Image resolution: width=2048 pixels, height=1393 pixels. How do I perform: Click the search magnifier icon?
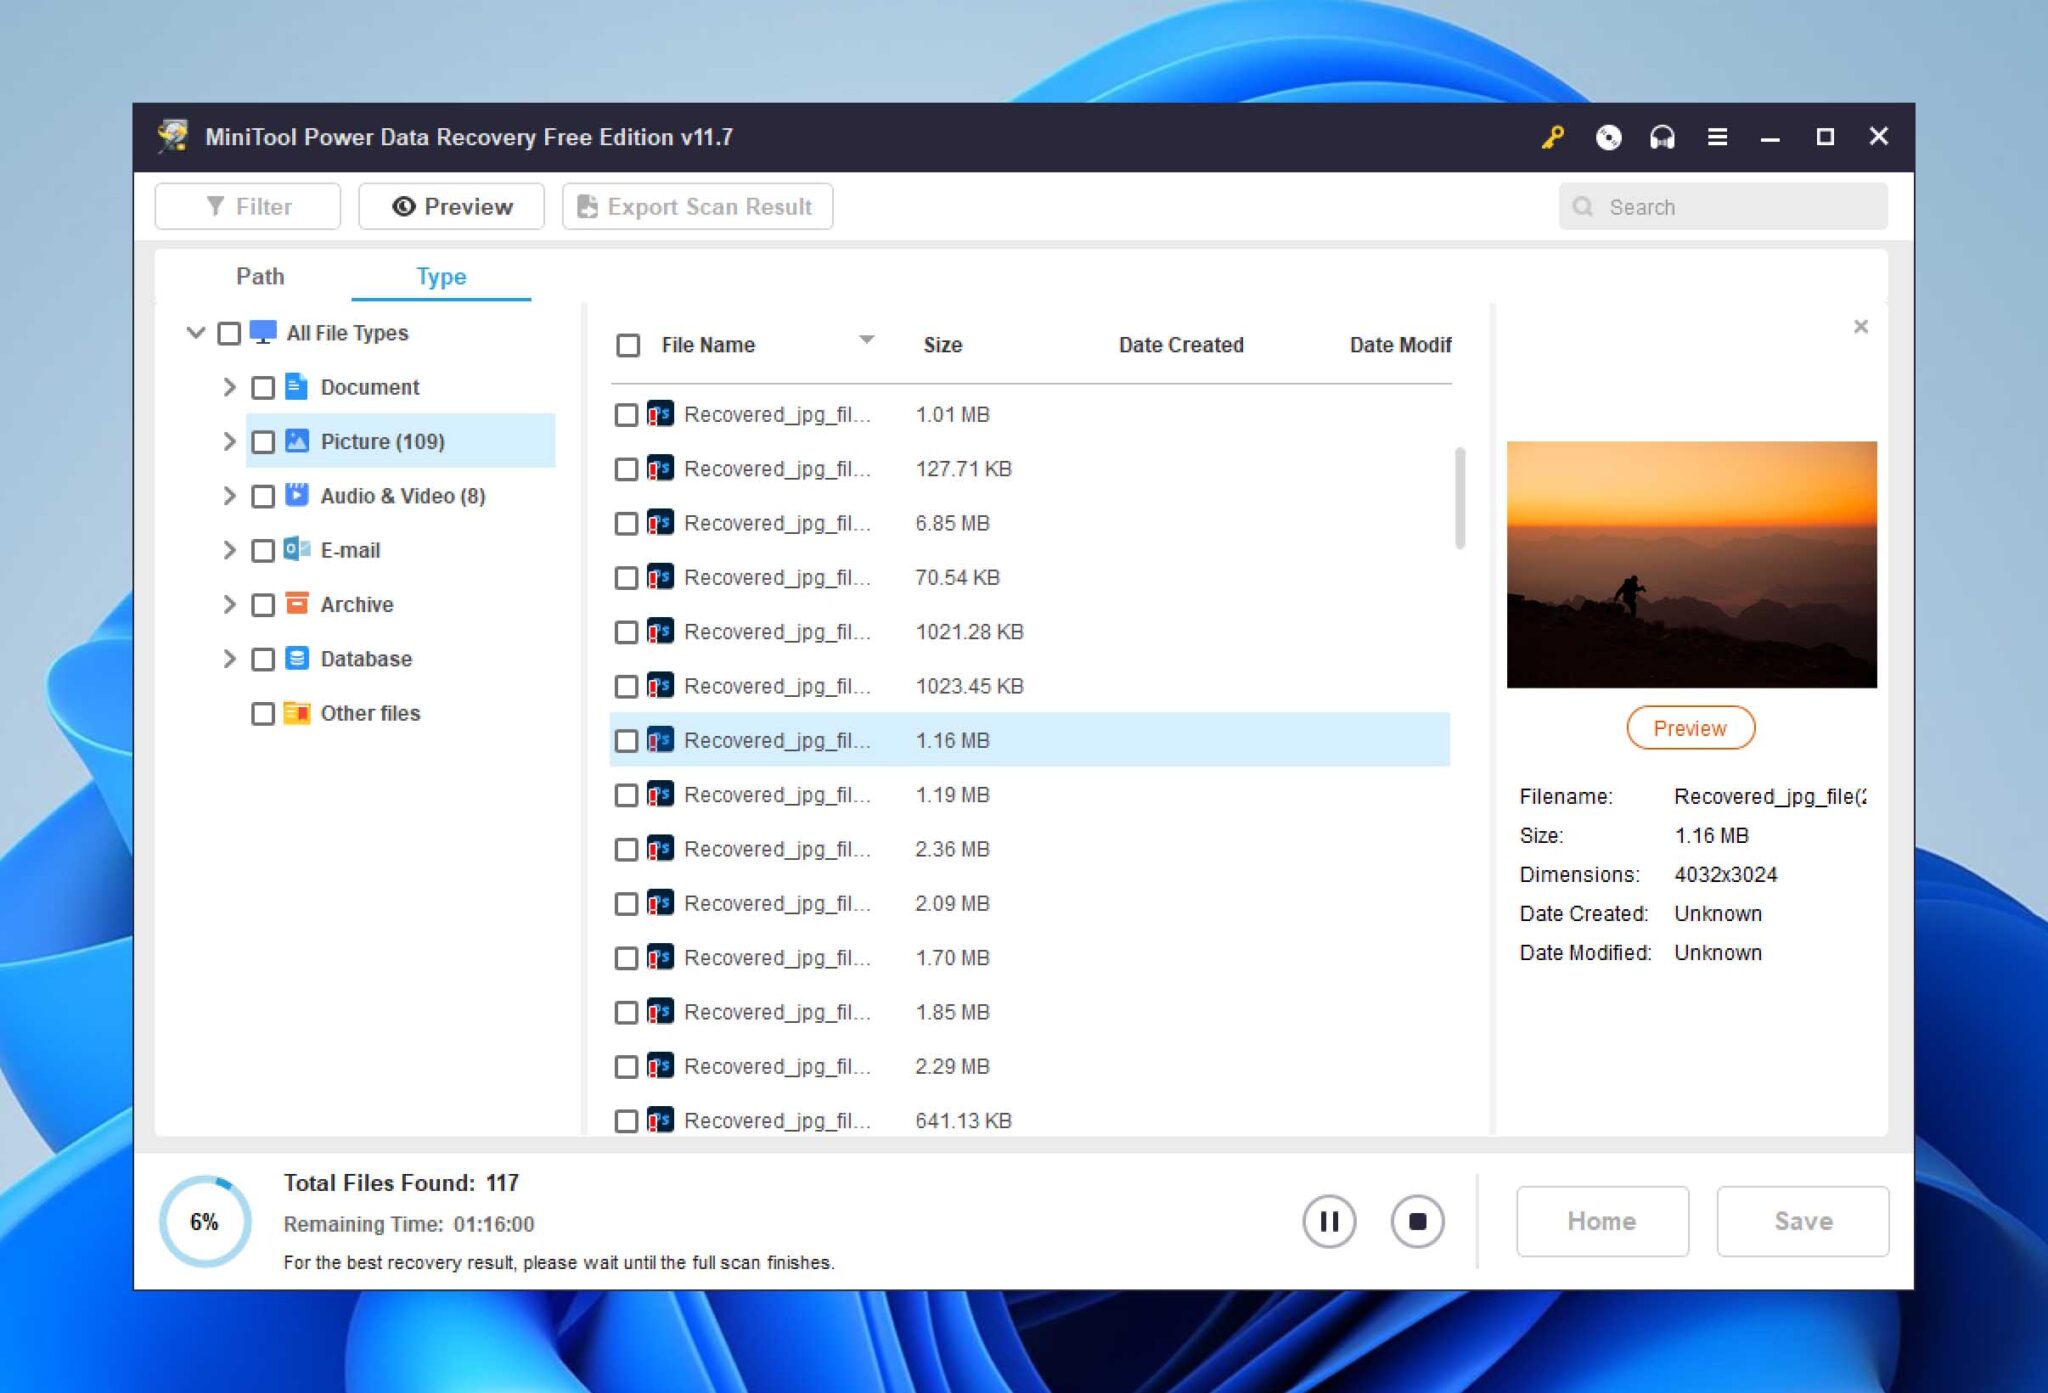pos(1585,207)
